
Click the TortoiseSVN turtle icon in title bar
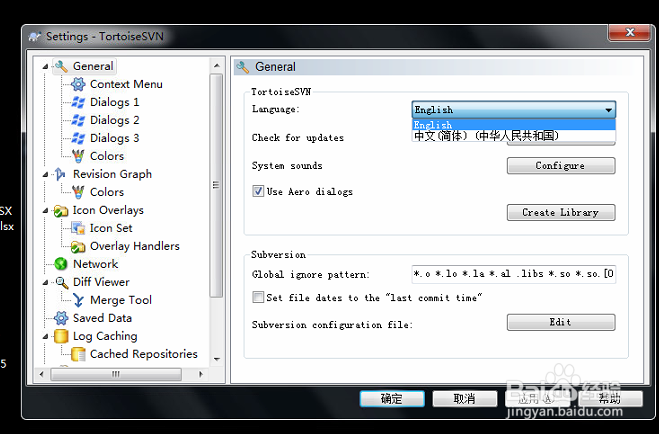[x=35, y=37]
